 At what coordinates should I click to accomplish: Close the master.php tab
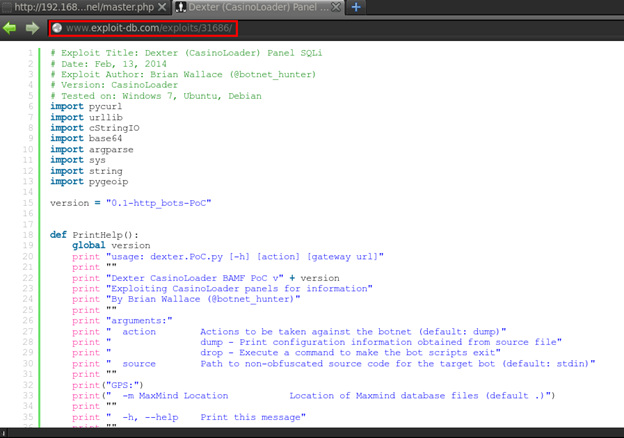[162, 8]
